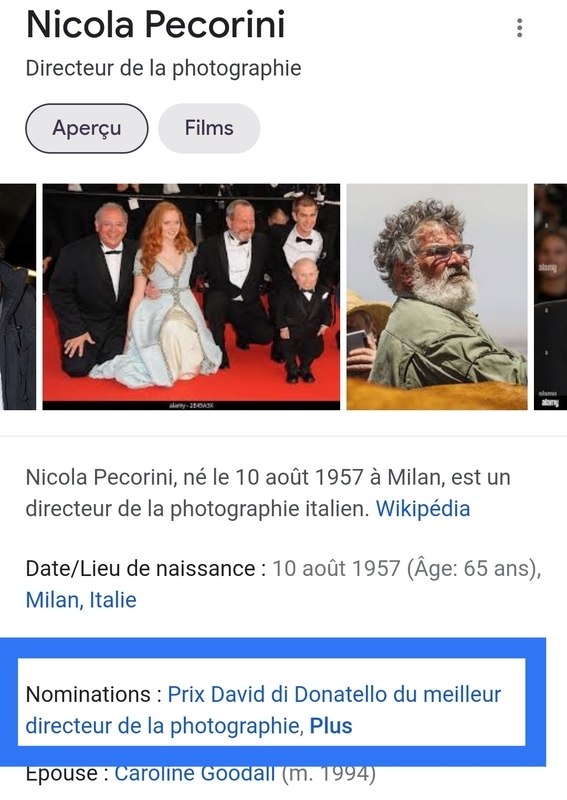
Task: Switch to the Films tab
Action: 209,128
